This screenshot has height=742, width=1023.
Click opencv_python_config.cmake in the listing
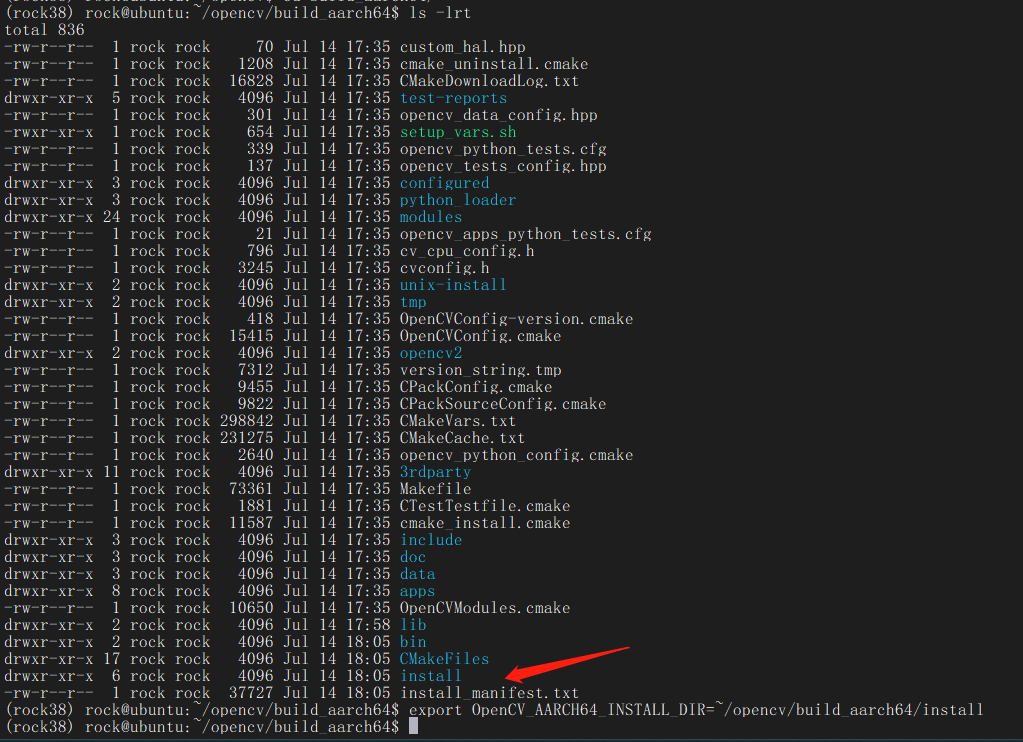coord(517,454)
